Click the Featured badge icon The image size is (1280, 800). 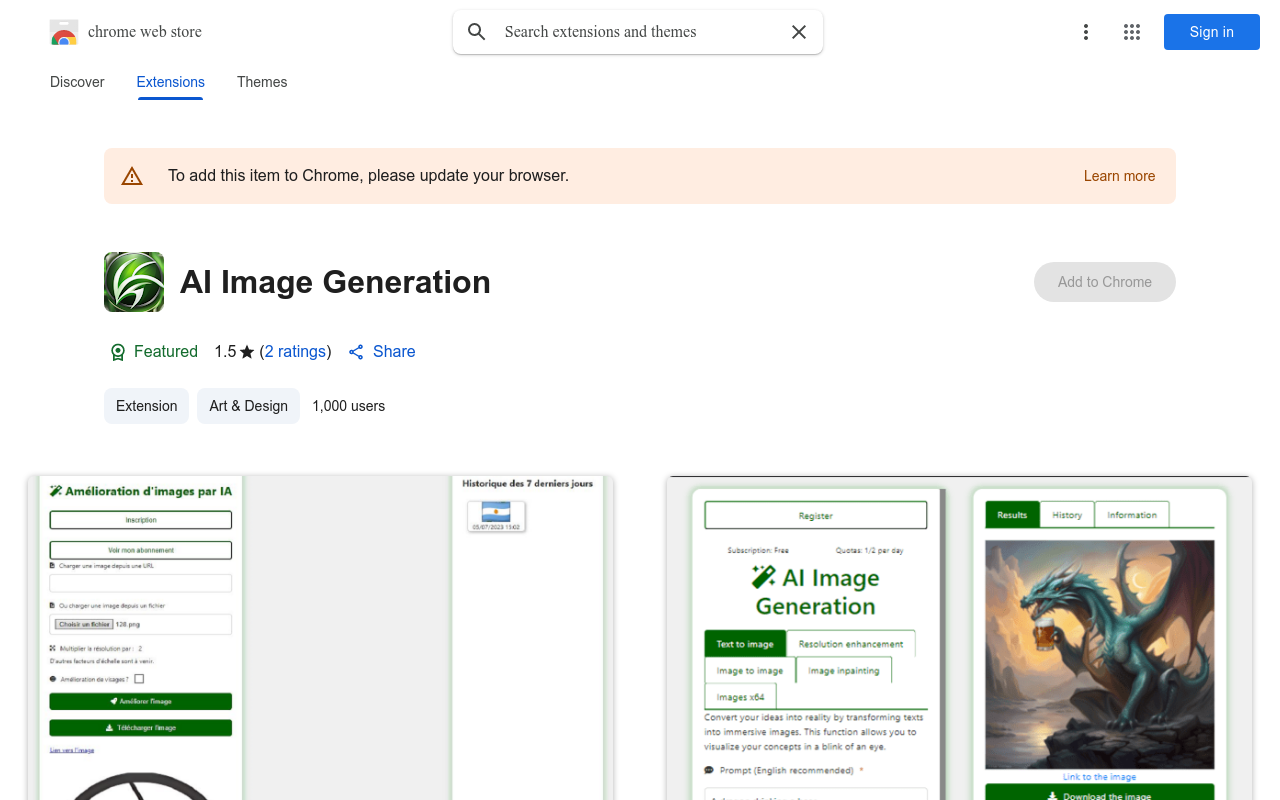[x=118, y=352]
